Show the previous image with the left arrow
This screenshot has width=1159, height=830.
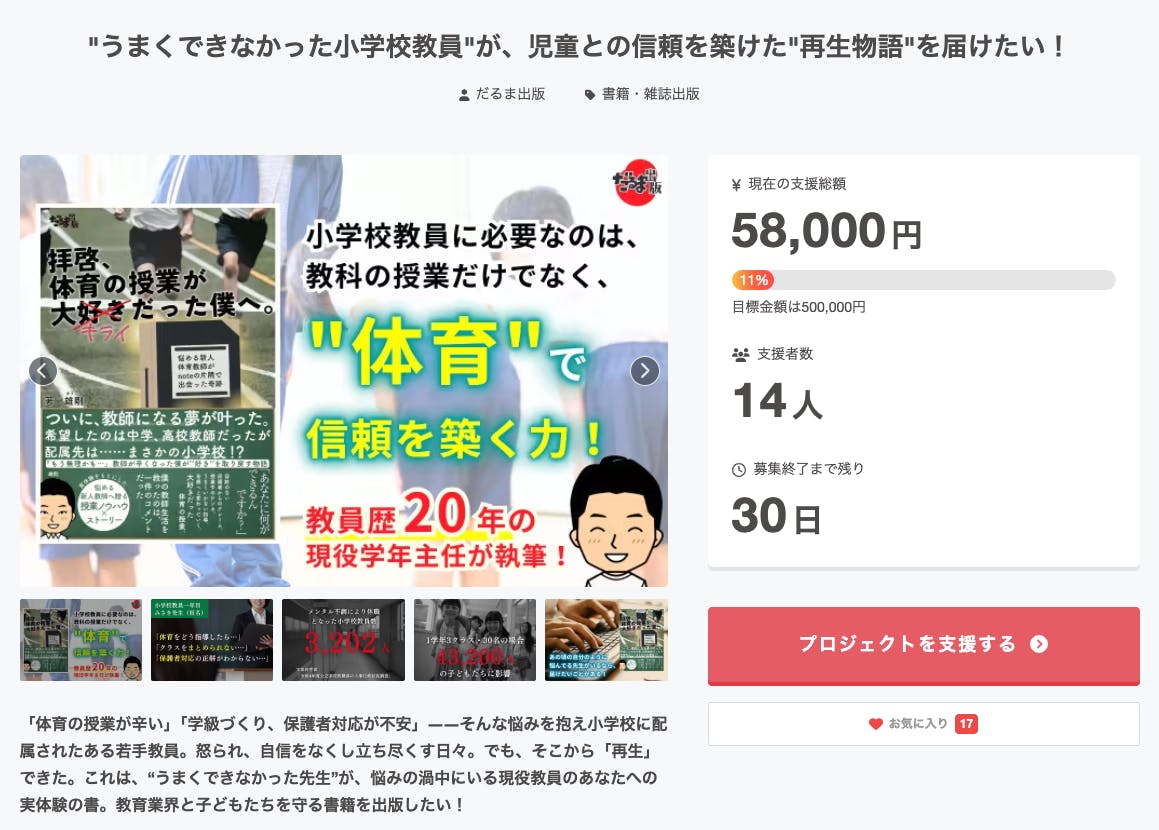pyautogui.click(x=43, y=370)
